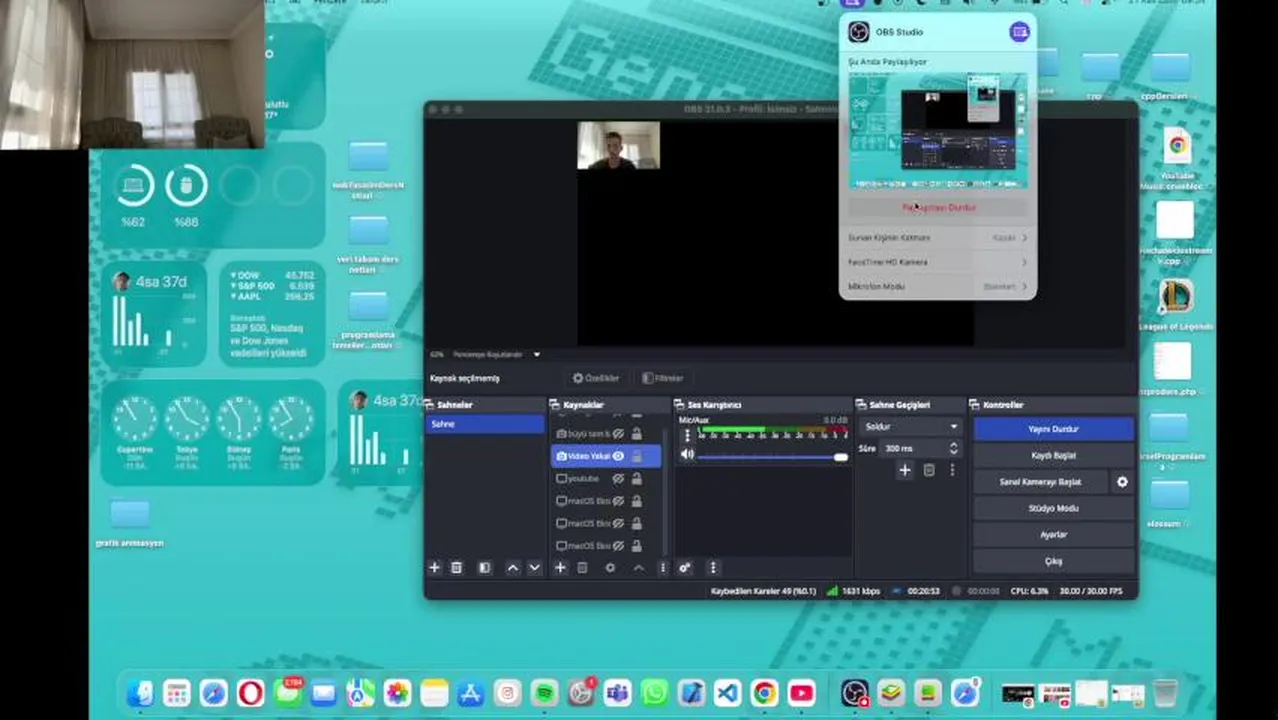Open the Soldur transition dropdown
This screenshot has height=720, width=1278.
click(x=911, y=427)
